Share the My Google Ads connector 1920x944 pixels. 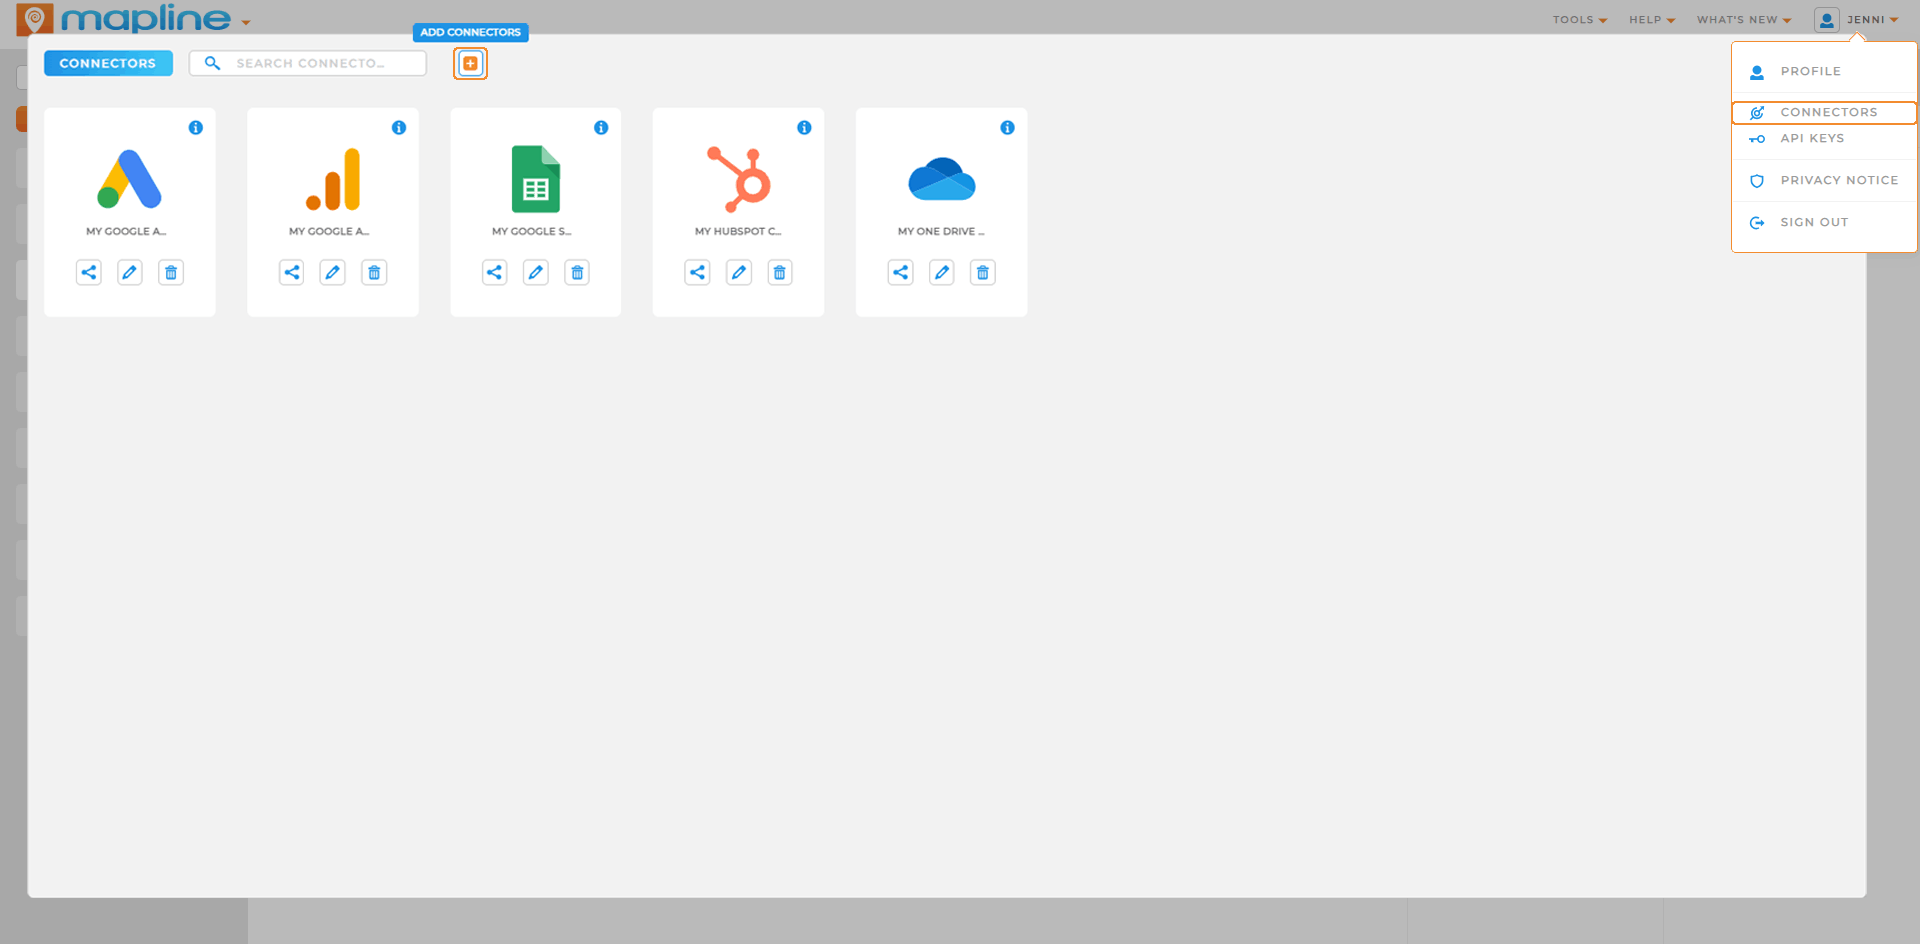pyautogui.click(x=88, y=272)
